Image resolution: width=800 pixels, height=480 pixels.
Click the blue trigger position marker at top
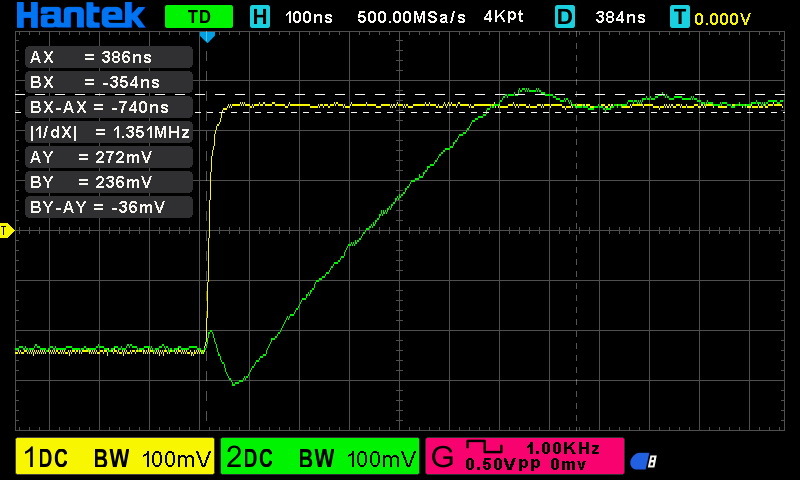tap(207, 37)
